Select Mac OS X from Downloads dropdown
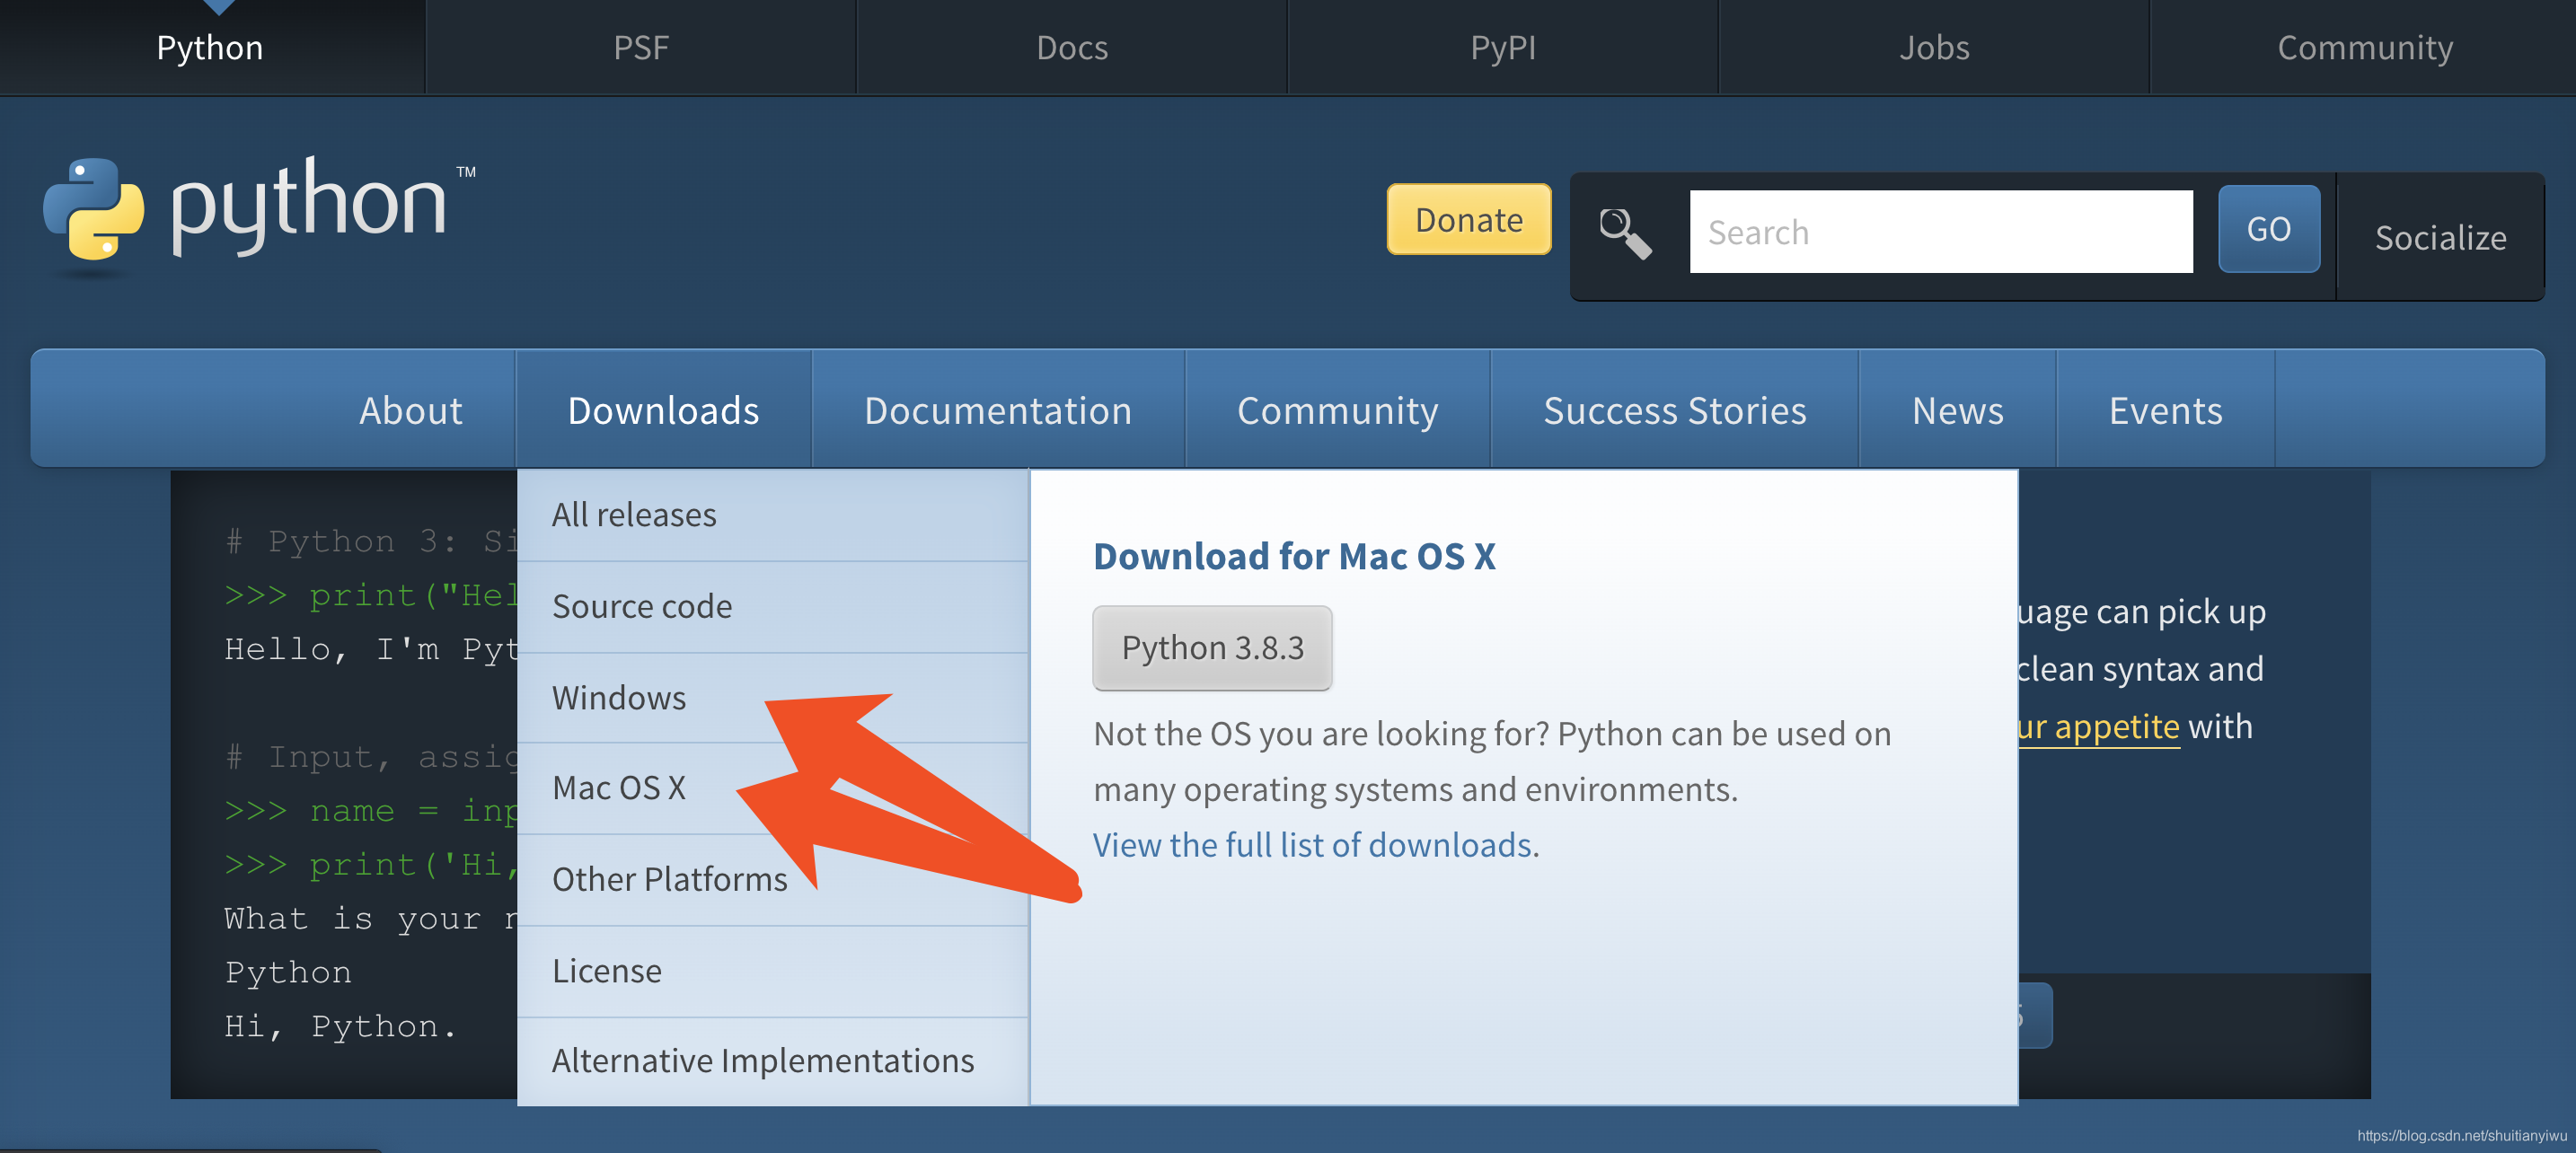Screen dimensions: 2576x1153 pyautogui.click(x=773, y=788)
